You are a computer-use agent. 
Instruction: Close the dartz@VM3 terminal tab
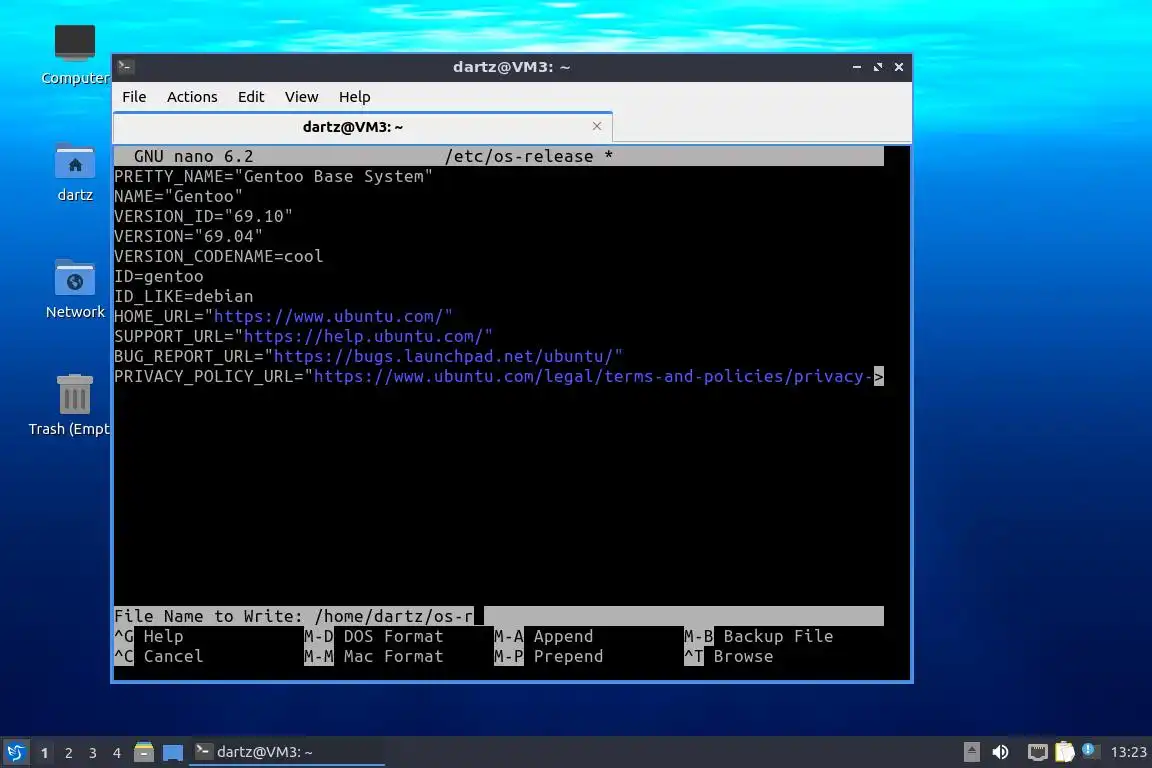597,126
